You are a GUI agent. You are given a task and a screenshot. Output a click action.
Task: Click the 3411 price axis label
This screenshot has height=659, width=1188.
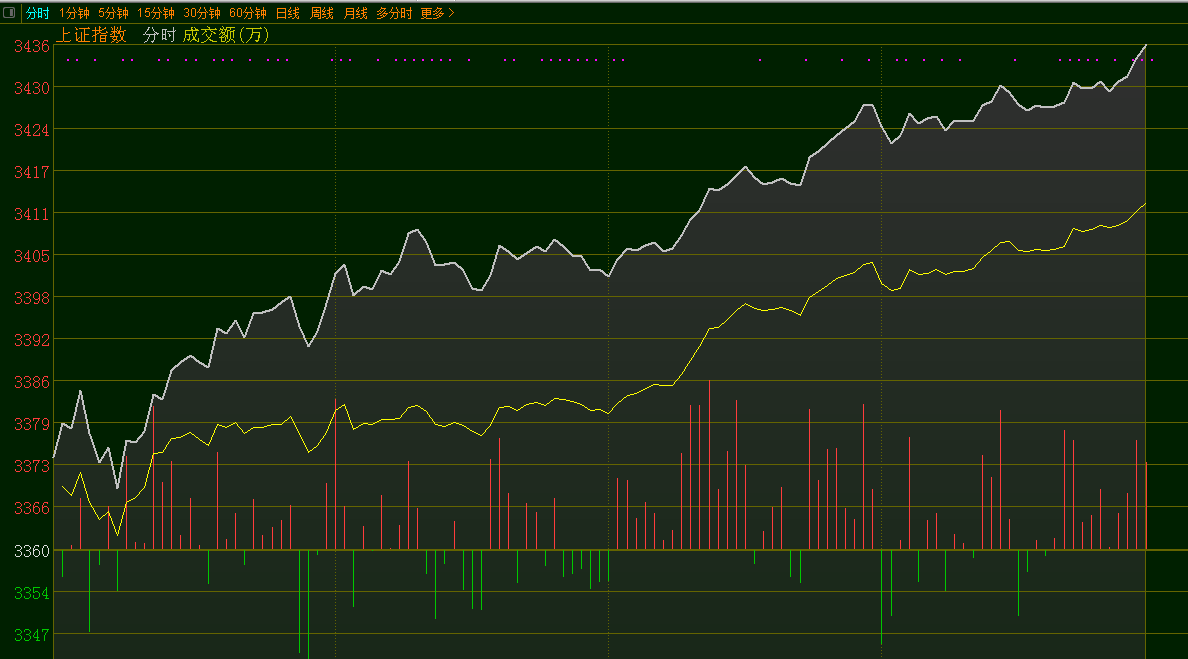click(32, 214)
